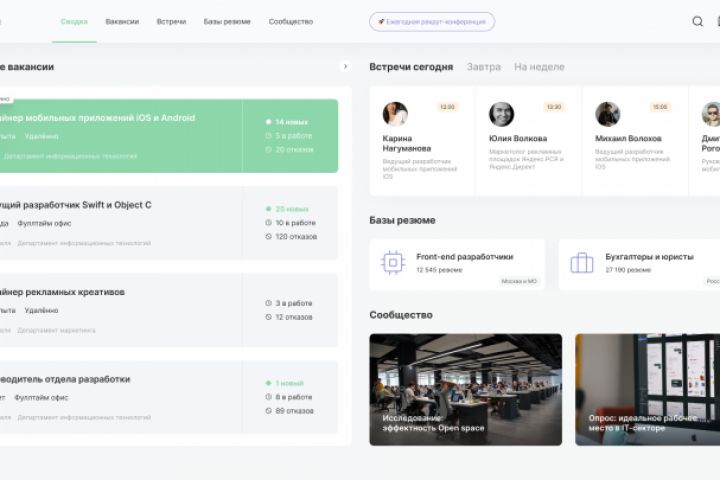720x480 pixels.
Task: Click the icon beside '12 отказов'
Action: (269, 317)
